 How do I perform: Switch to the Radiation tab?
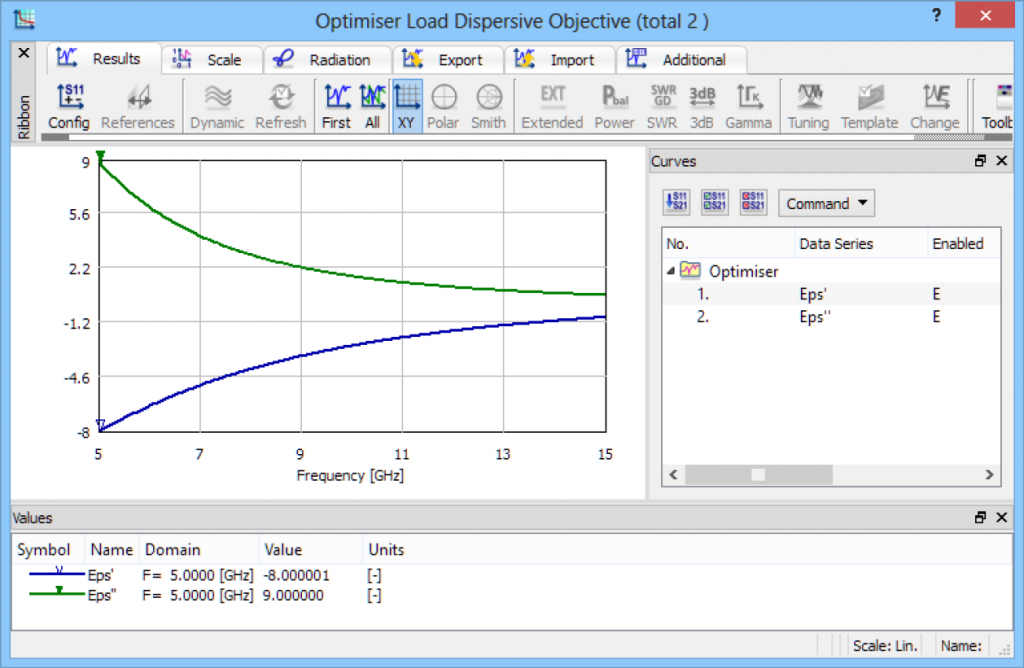tap(328, 60)
